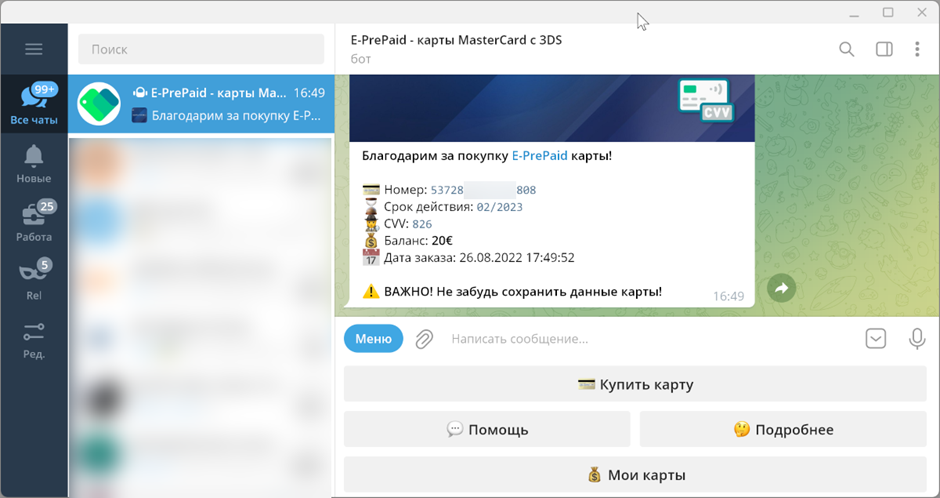Focus the 'Поиск' search field

click(201, 49)
